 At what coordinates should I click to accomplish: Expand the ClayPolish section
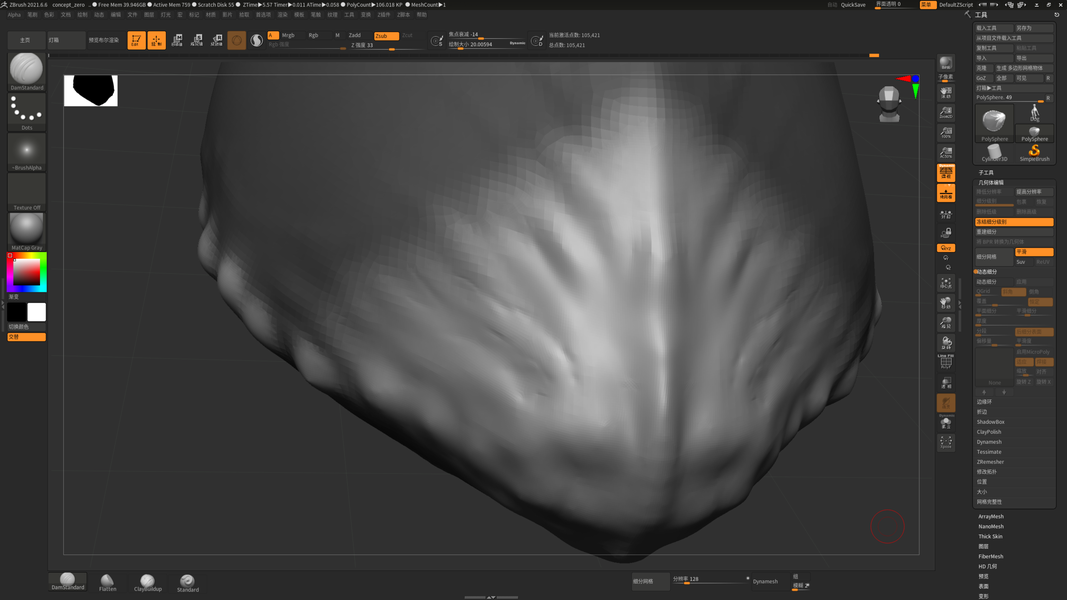[x=989, y=432]
